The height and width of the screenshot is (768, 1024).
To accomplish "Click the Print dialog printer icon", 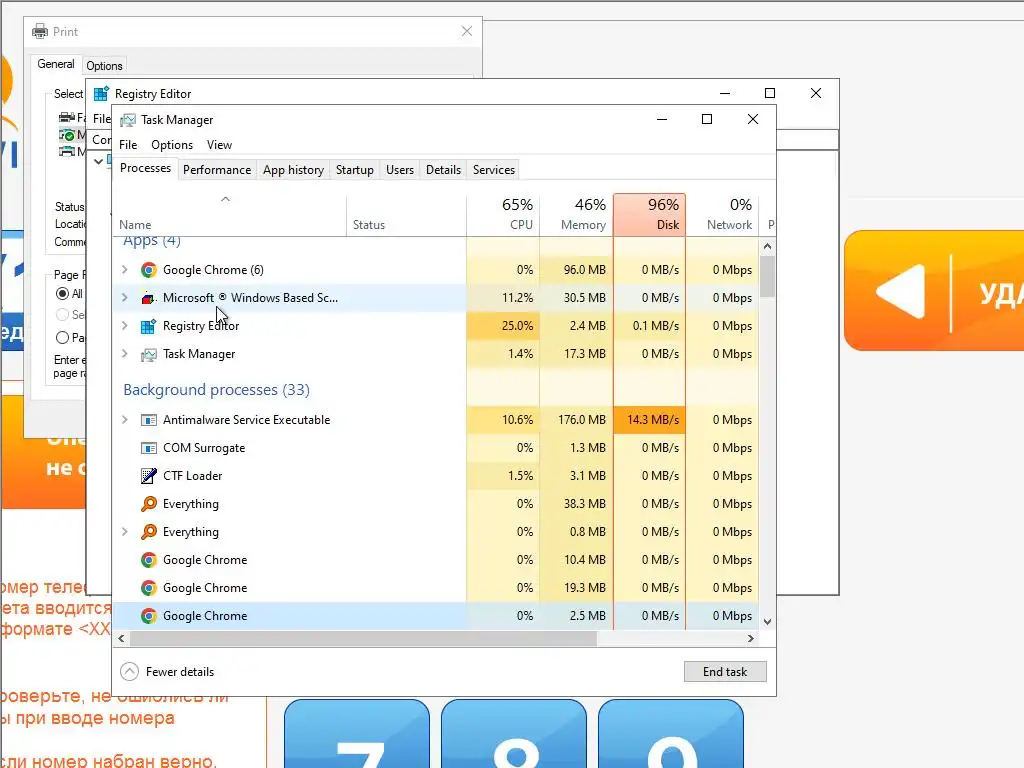I will [40, 31].
